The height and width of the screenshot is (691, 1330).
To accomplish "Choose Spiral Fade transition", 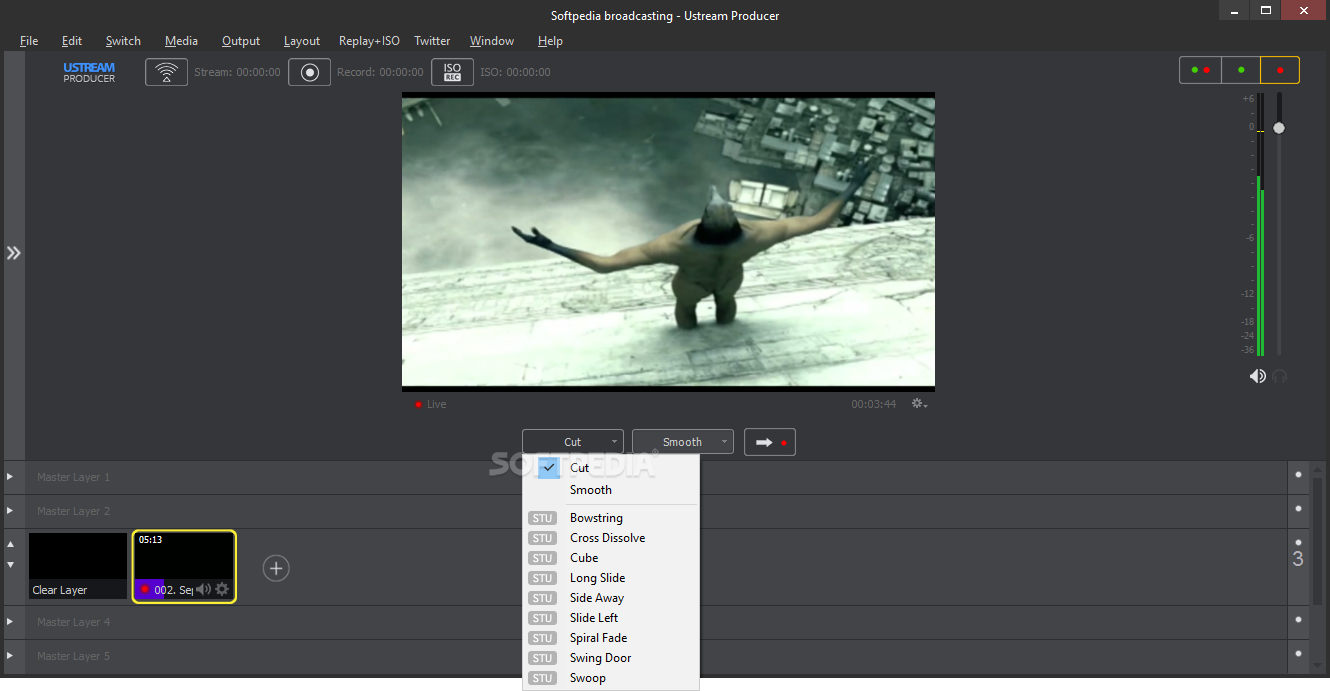I will (x=611, y=638).
